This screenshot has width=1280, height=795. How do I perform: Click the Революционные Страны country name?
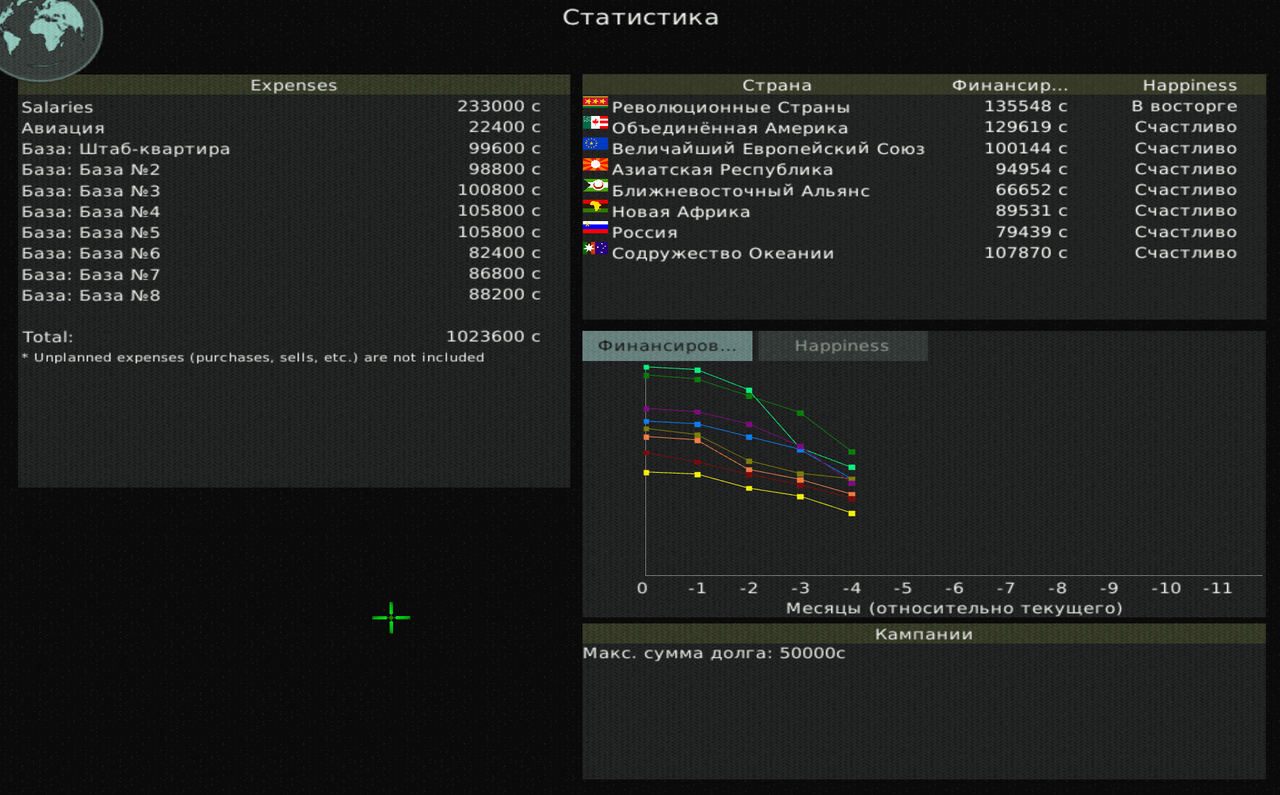[x=731, y=107]
